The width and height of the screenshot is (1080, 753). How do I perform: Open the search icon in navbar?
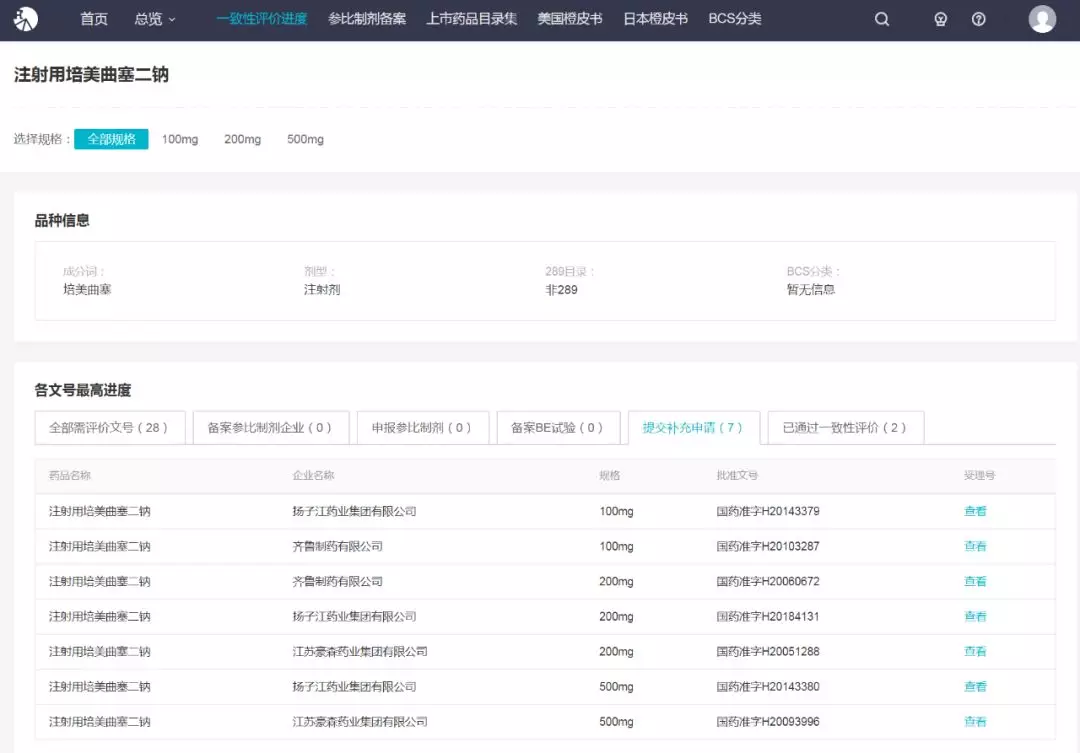882,19
